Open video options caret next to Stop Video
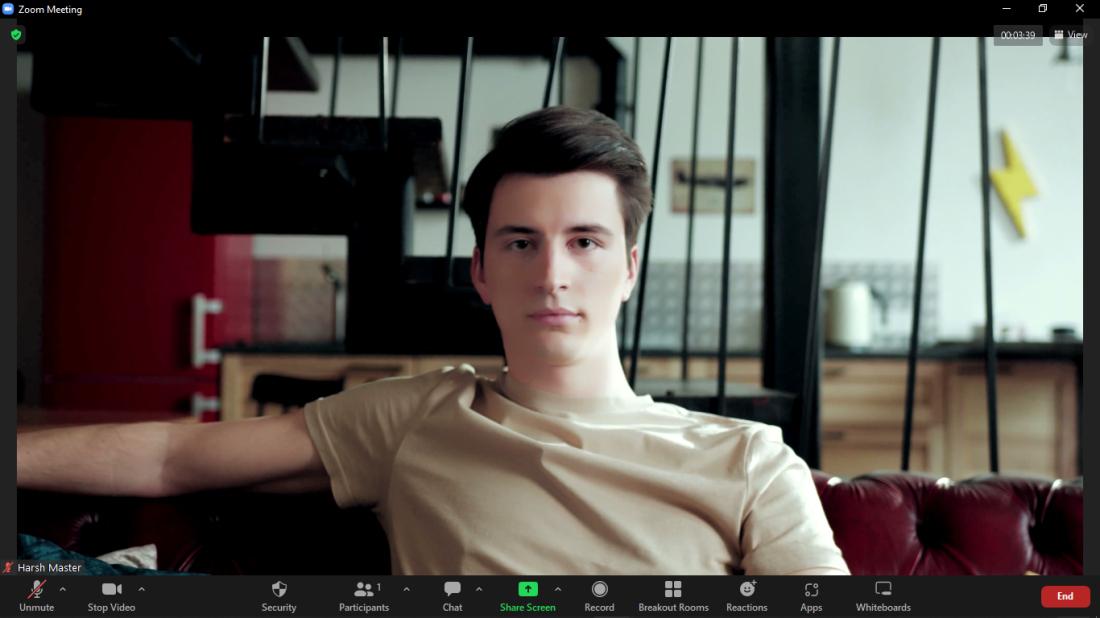The image size is (1100, 618). (142, 589)
